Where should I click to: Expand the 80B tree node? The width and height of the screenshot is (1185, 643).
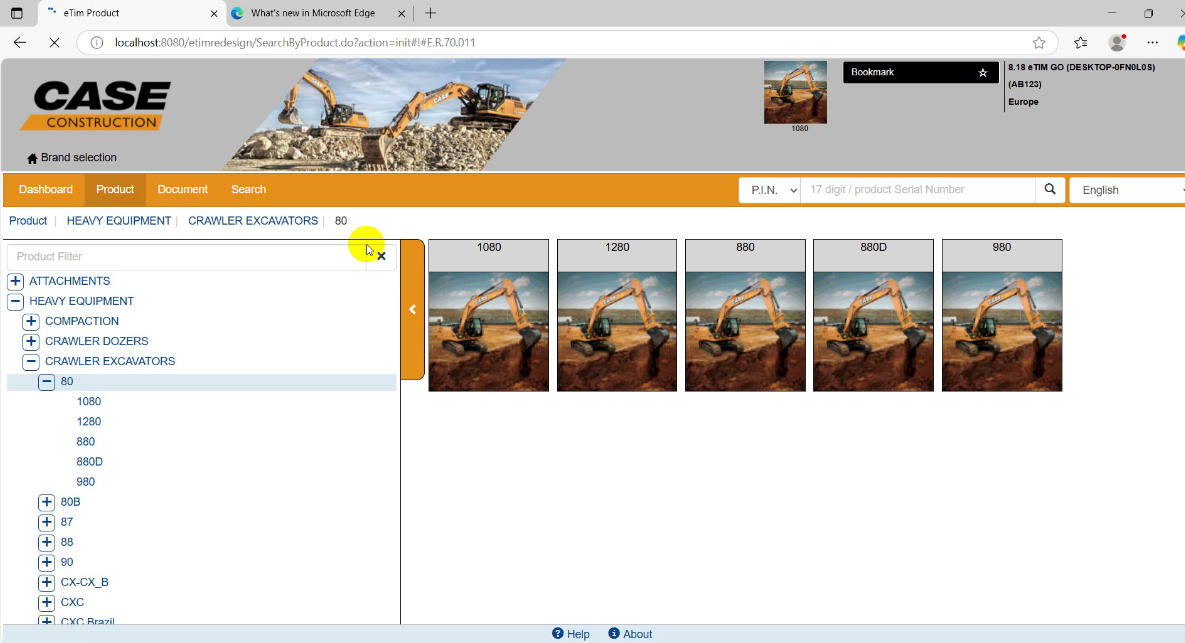(47, 502)
